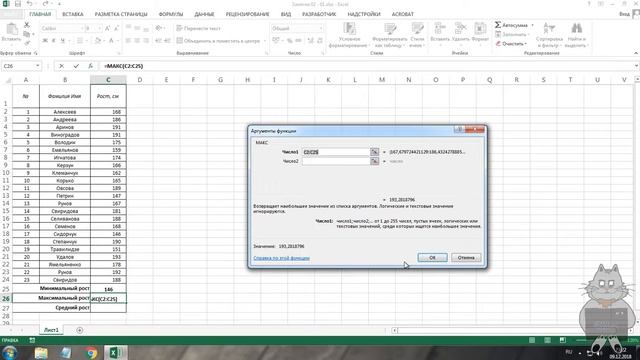Image resolution: width=640 pixels, height=360 pixels.
Task: Open Cell Styles (Стили ячеек) gallery
Action: point(417,35)
